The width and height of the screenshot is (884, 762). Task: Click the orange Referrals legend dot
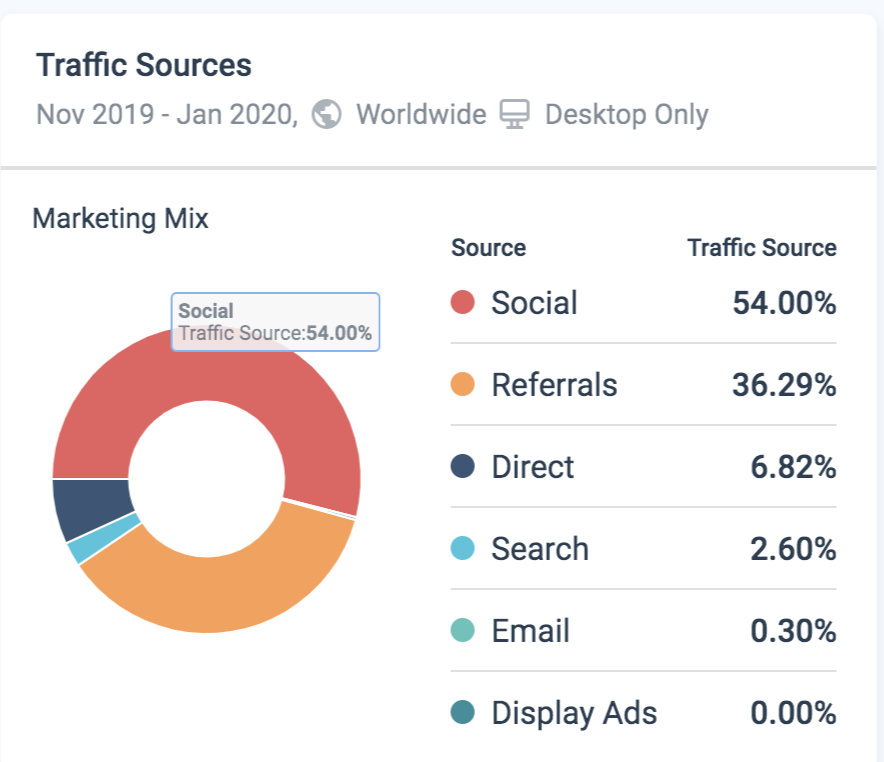[x=462, y=385]
